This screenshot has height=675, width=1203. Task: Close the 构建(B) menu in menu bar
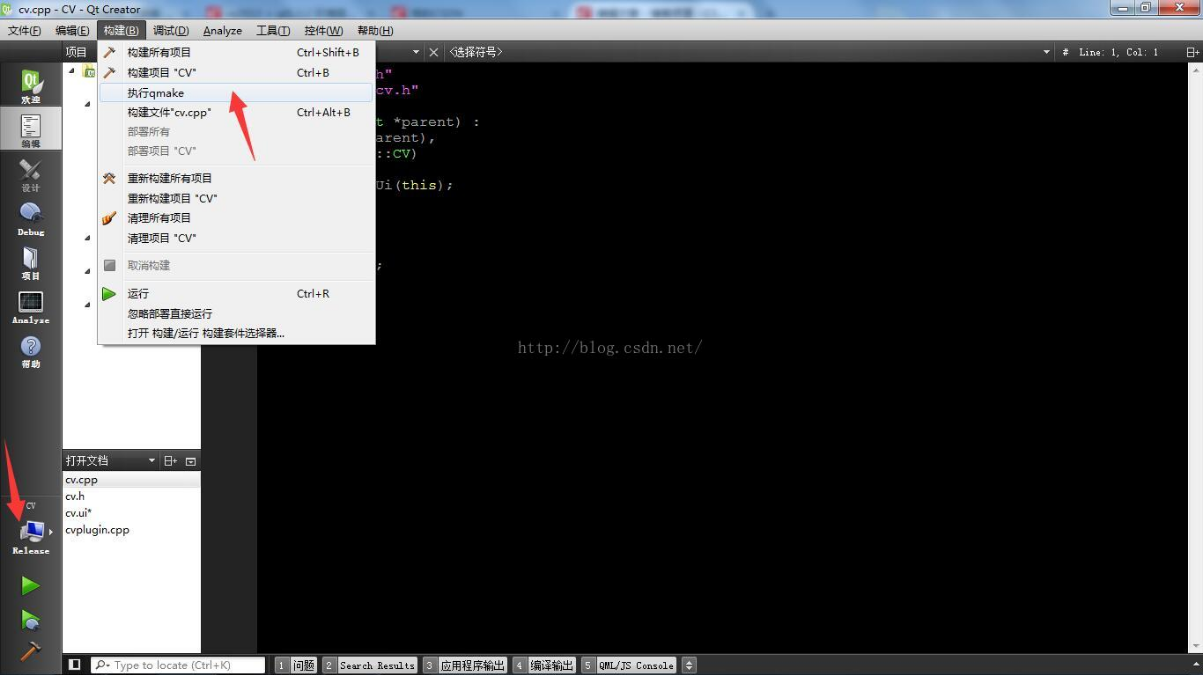tap(121, 31)
